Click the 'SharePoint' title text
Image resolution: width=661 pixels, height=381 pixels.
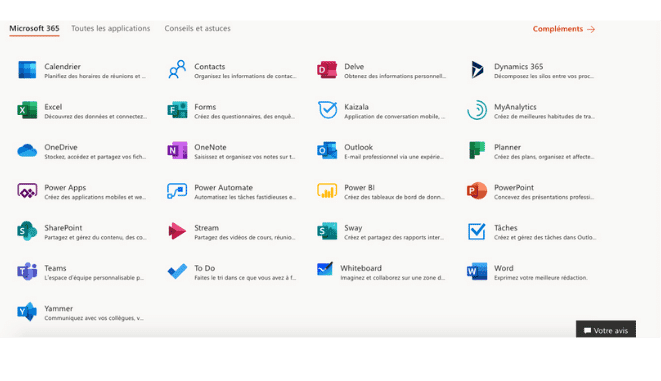pos(63,228)
